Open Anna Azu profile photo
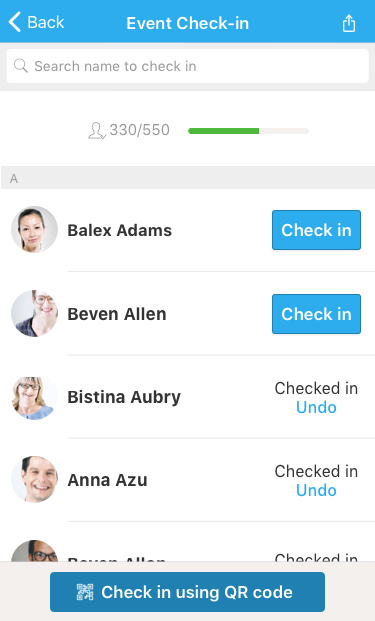Screen dimensions: 375x621 [34, 480]
